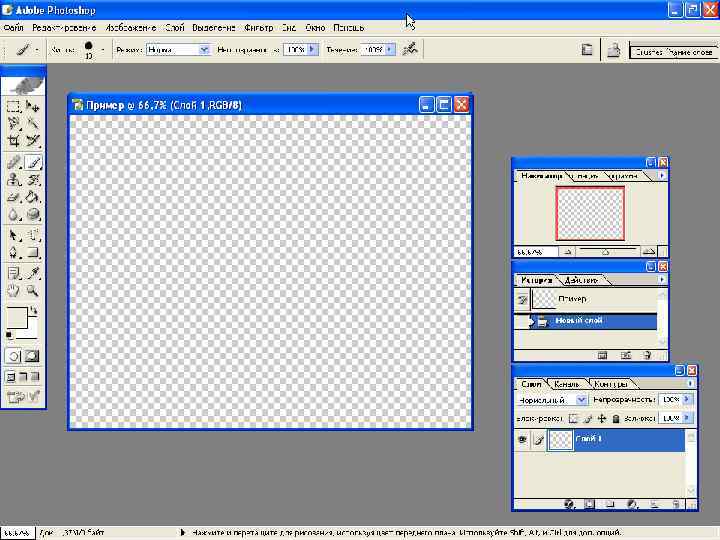Open the Окно menu
The height and width of the screenshot is (540, 720).
click(315, 28)
